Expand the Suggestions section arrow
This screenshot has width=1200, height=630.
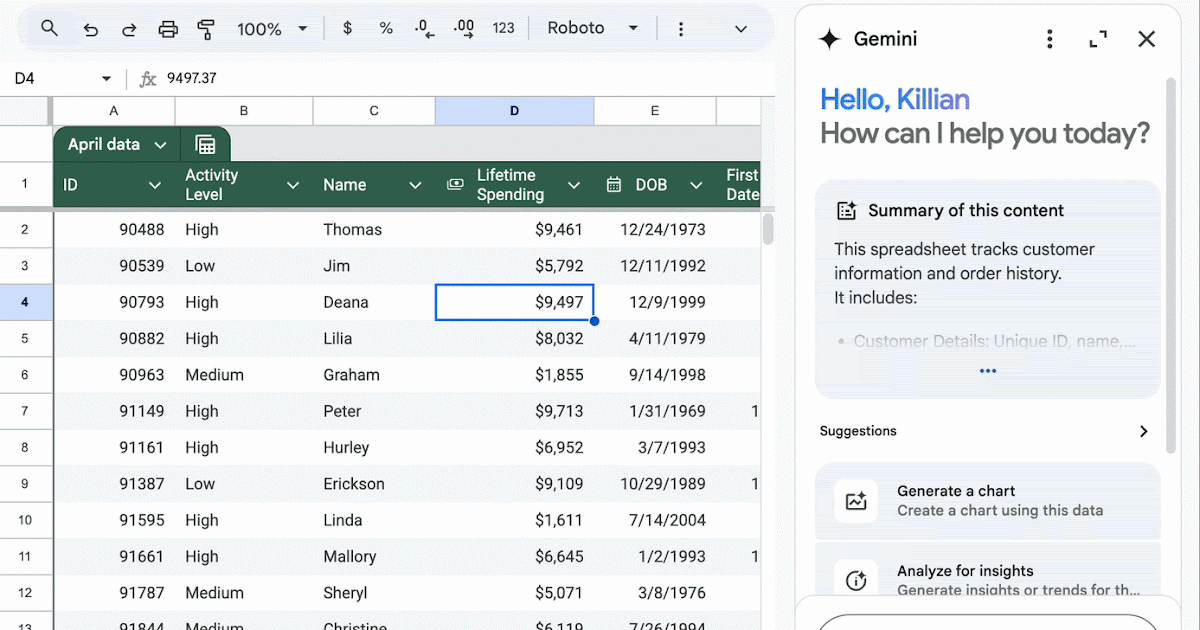coord(1143,432)
